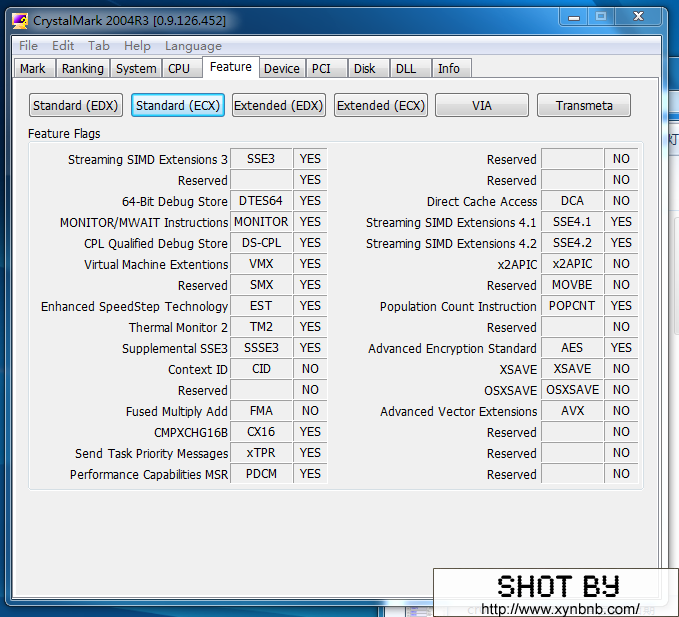Open the Edit menu
Image resolution: width=679 pixels, height=617 pixels.
tap(63, 46)
